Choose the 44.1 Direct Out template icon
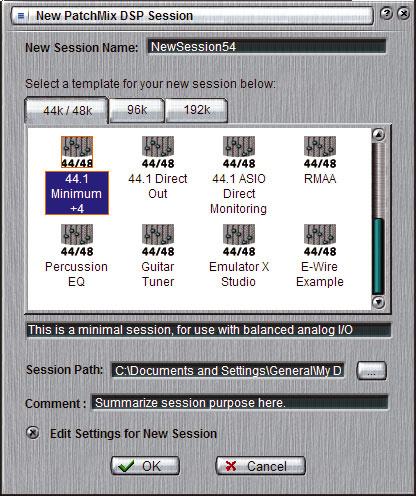The width and height of the screenshot is (416, 496). [x=158, y=152]
